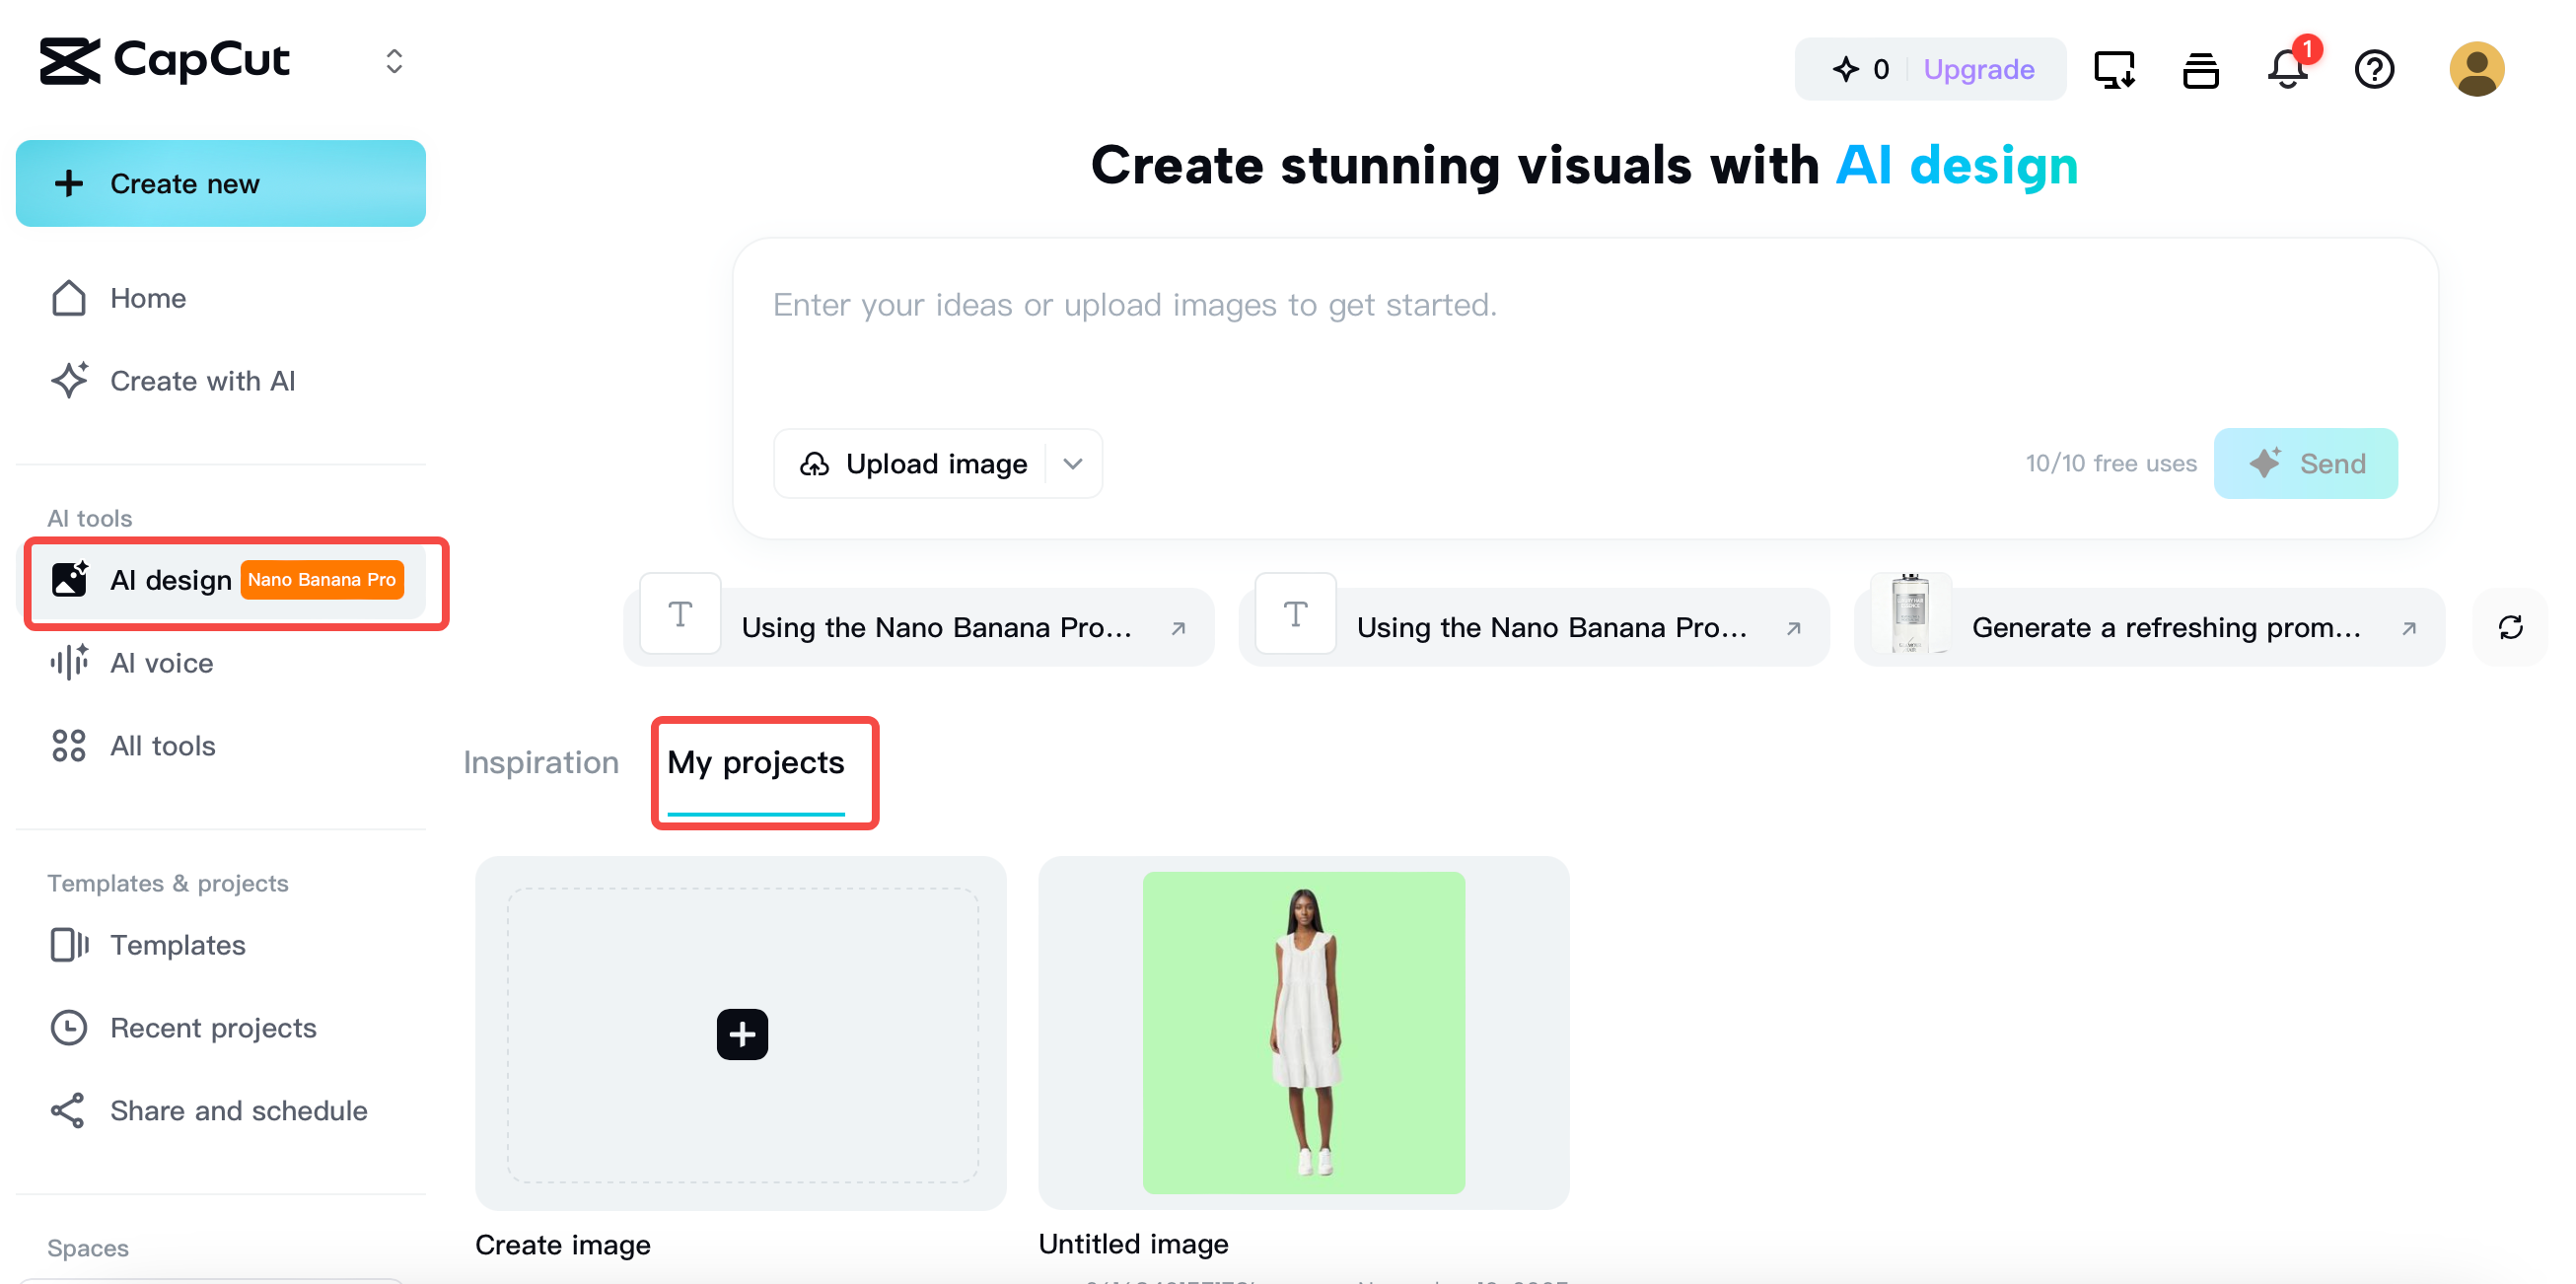Refresh suggested prompts with the refresh icon
Screen dimensions: 2576x1284
pyautogui.click(x=2511, y=627)
